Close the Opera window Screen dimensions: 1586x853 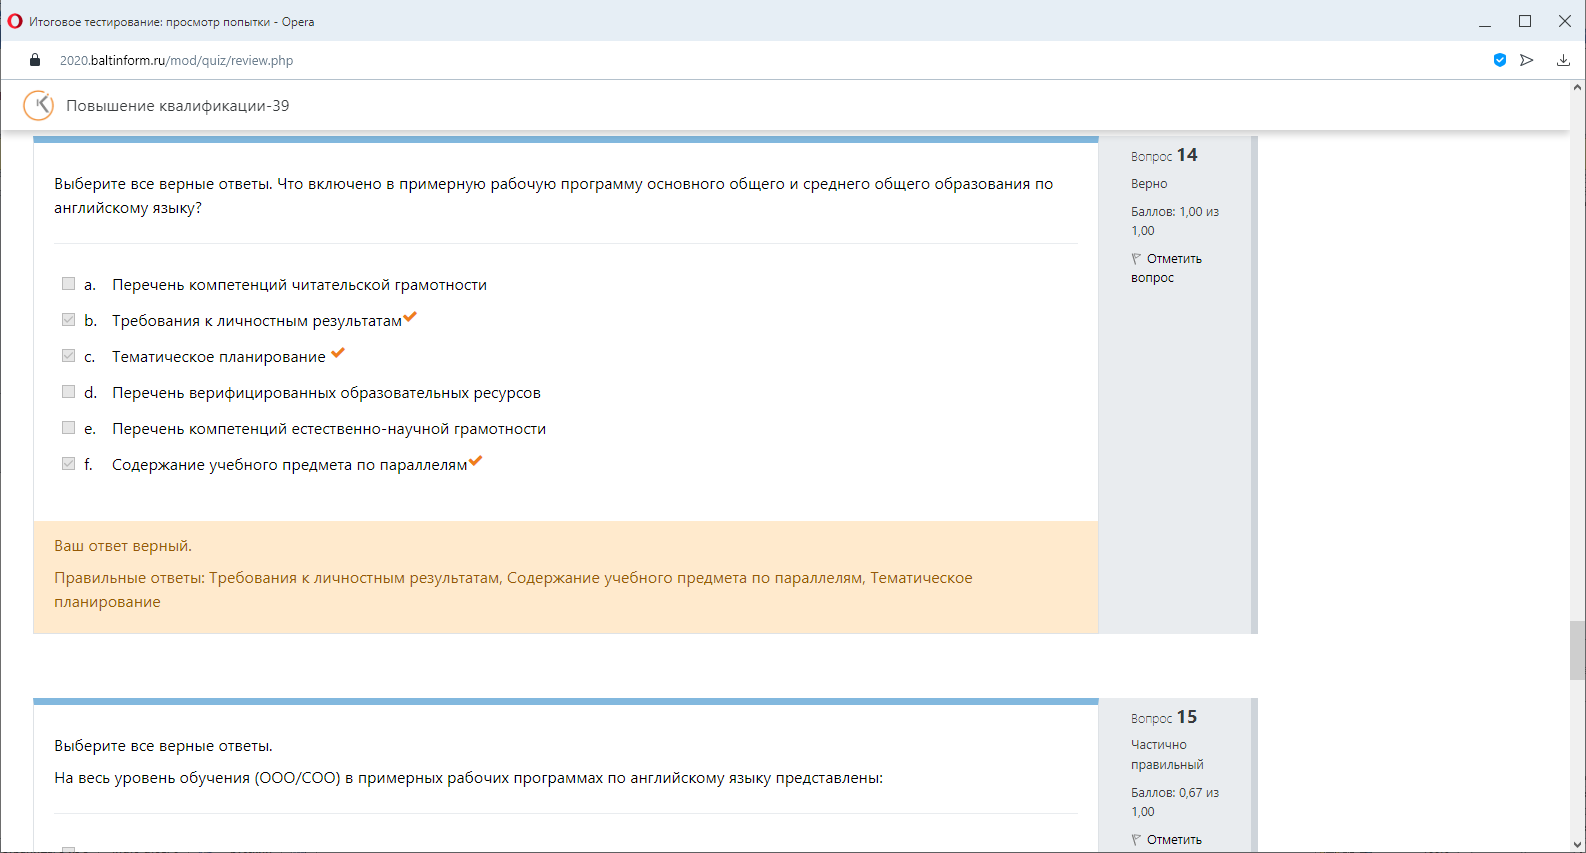[x=1565, y=21]
